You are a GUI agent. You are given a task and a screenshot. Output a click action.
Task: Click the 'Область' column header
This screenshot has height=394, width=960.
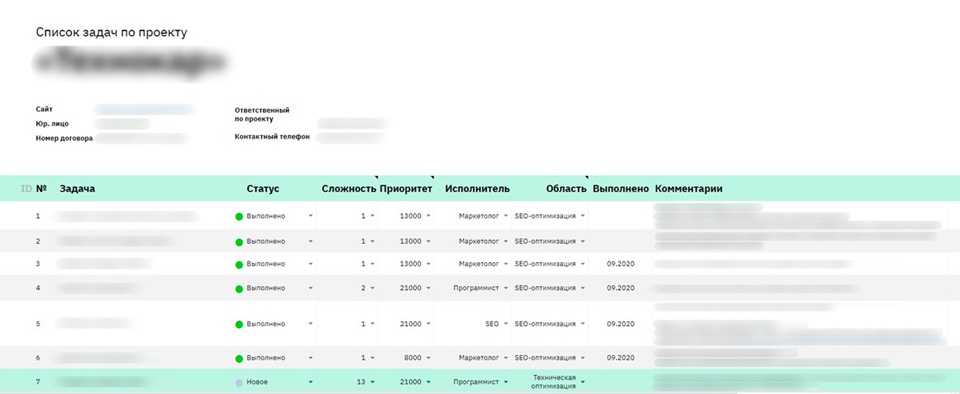point(566,189)
